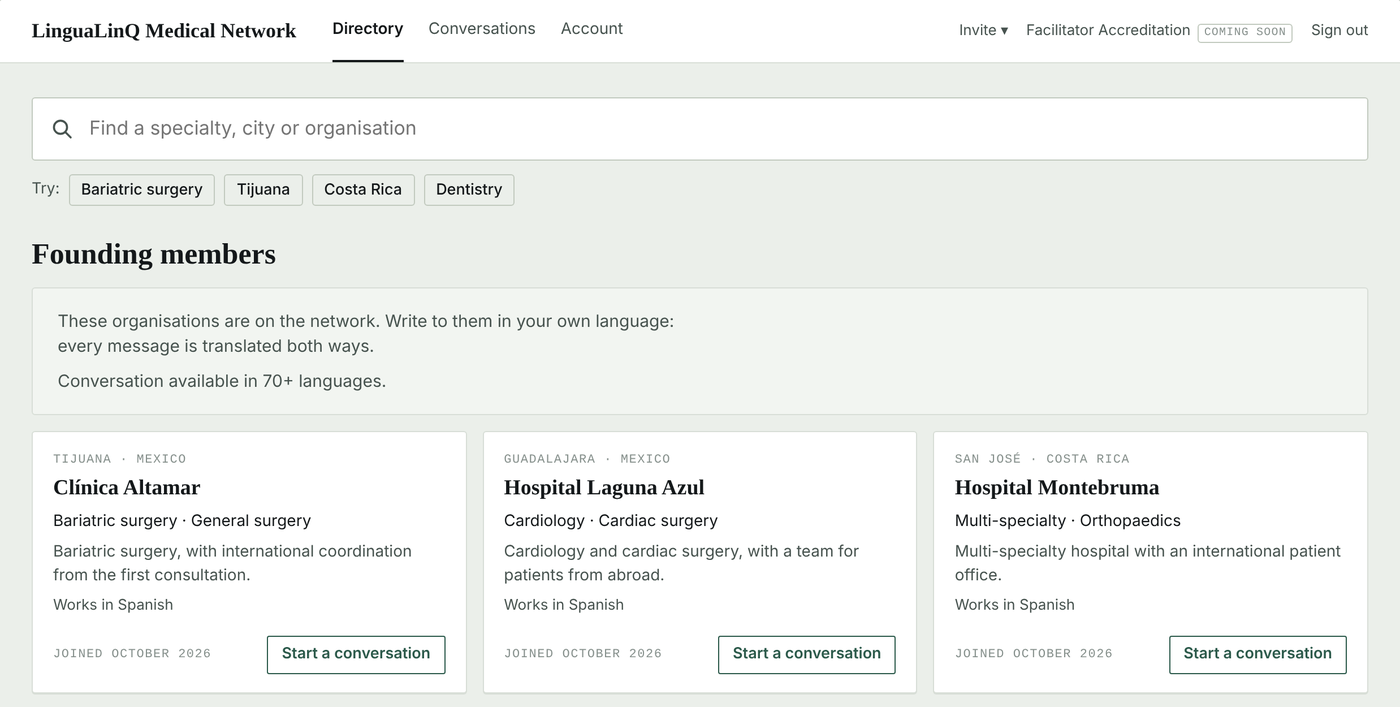1400x707 pixels.
Task: Go to the Account tab
Action: 592,29
